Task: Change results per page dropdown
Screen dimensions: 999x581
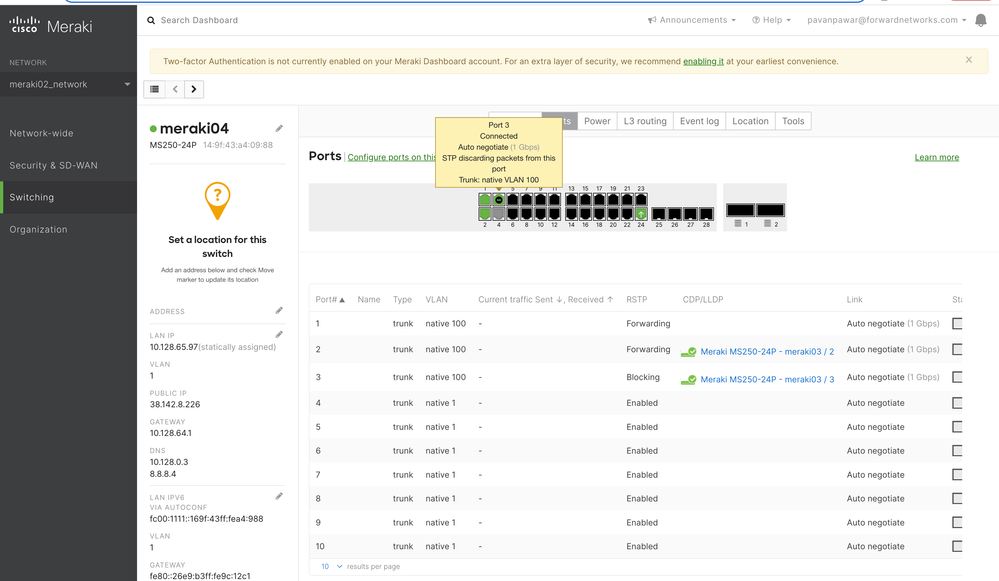Action: 331,567
